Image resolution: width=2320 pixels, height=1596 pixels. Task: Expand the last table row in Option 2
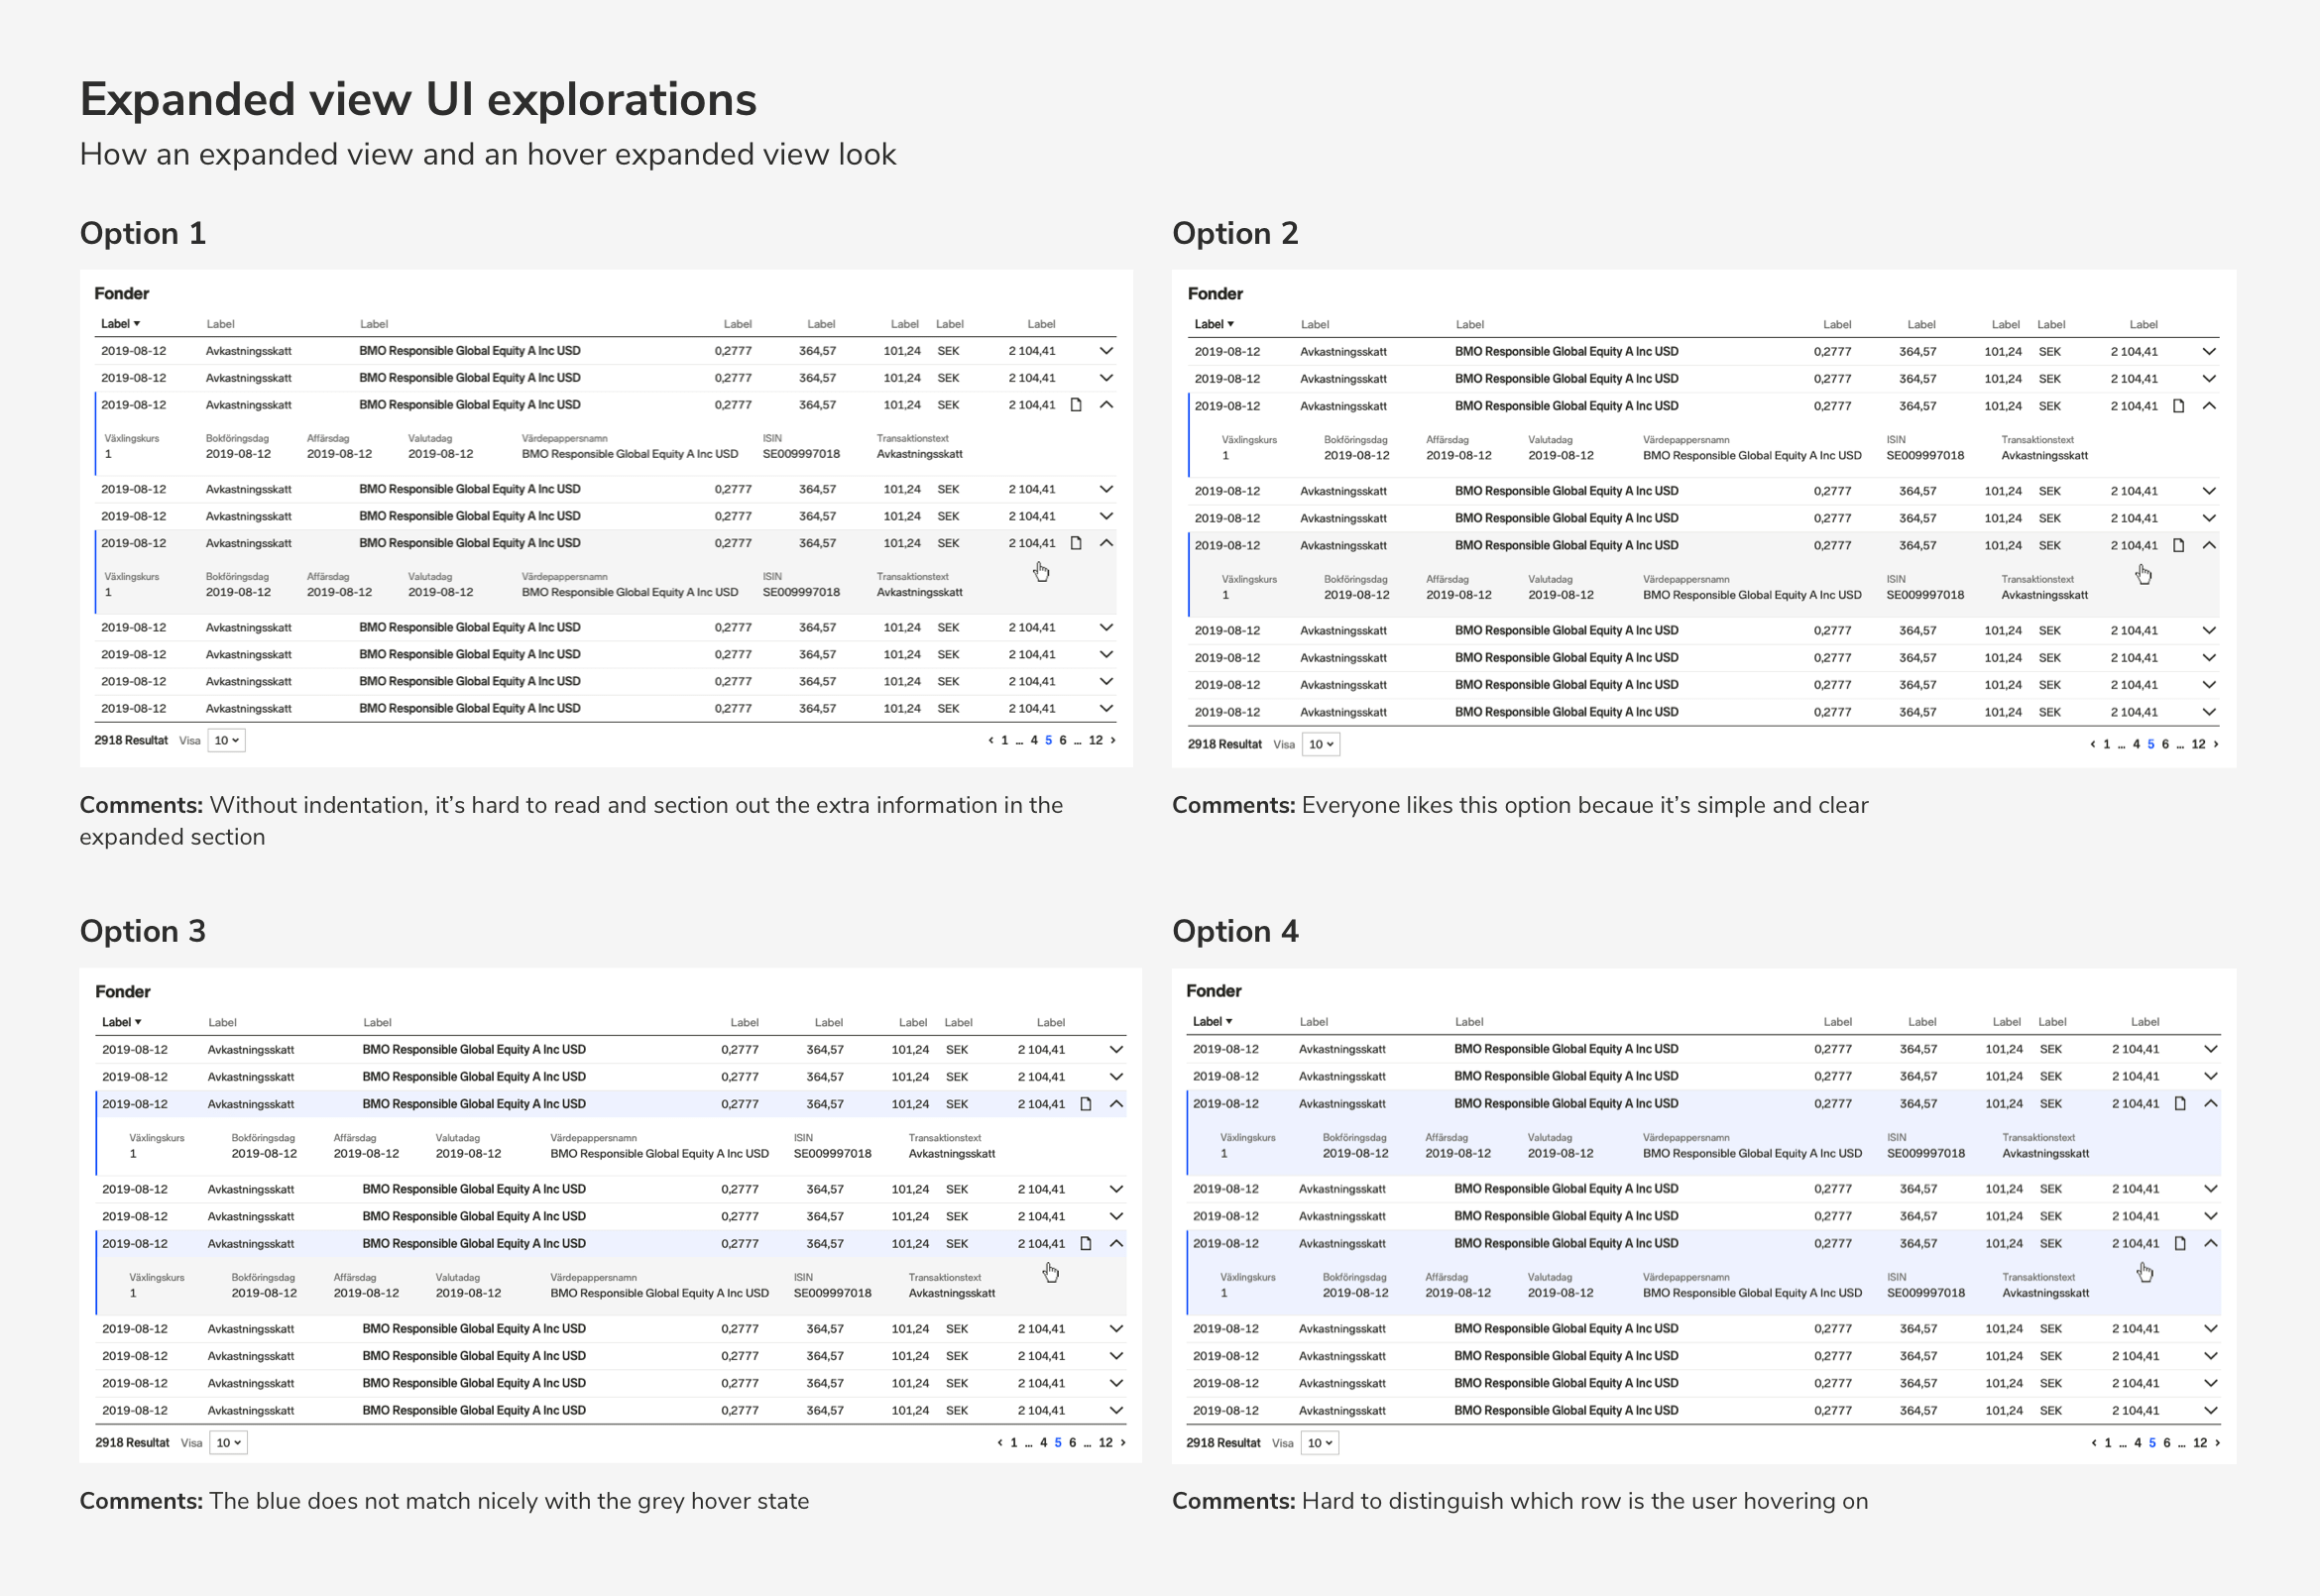[x=2210, y=712]
